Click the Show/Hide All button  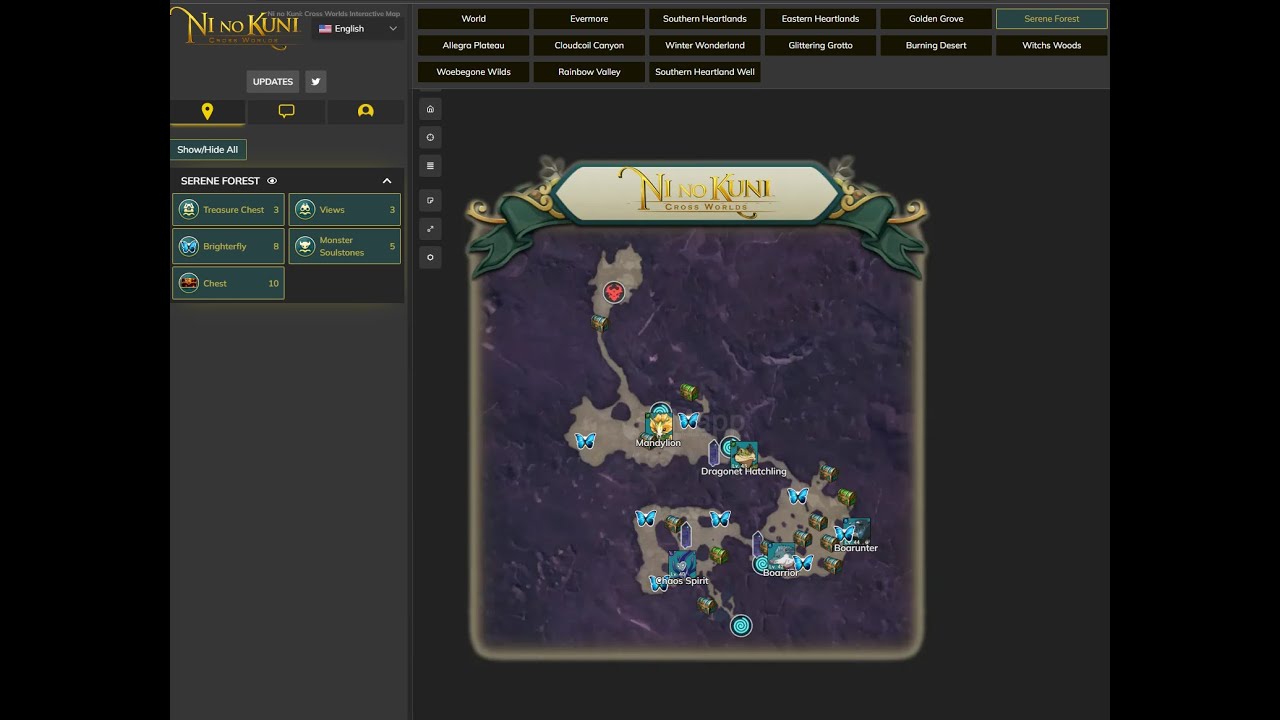click(208, 150)
